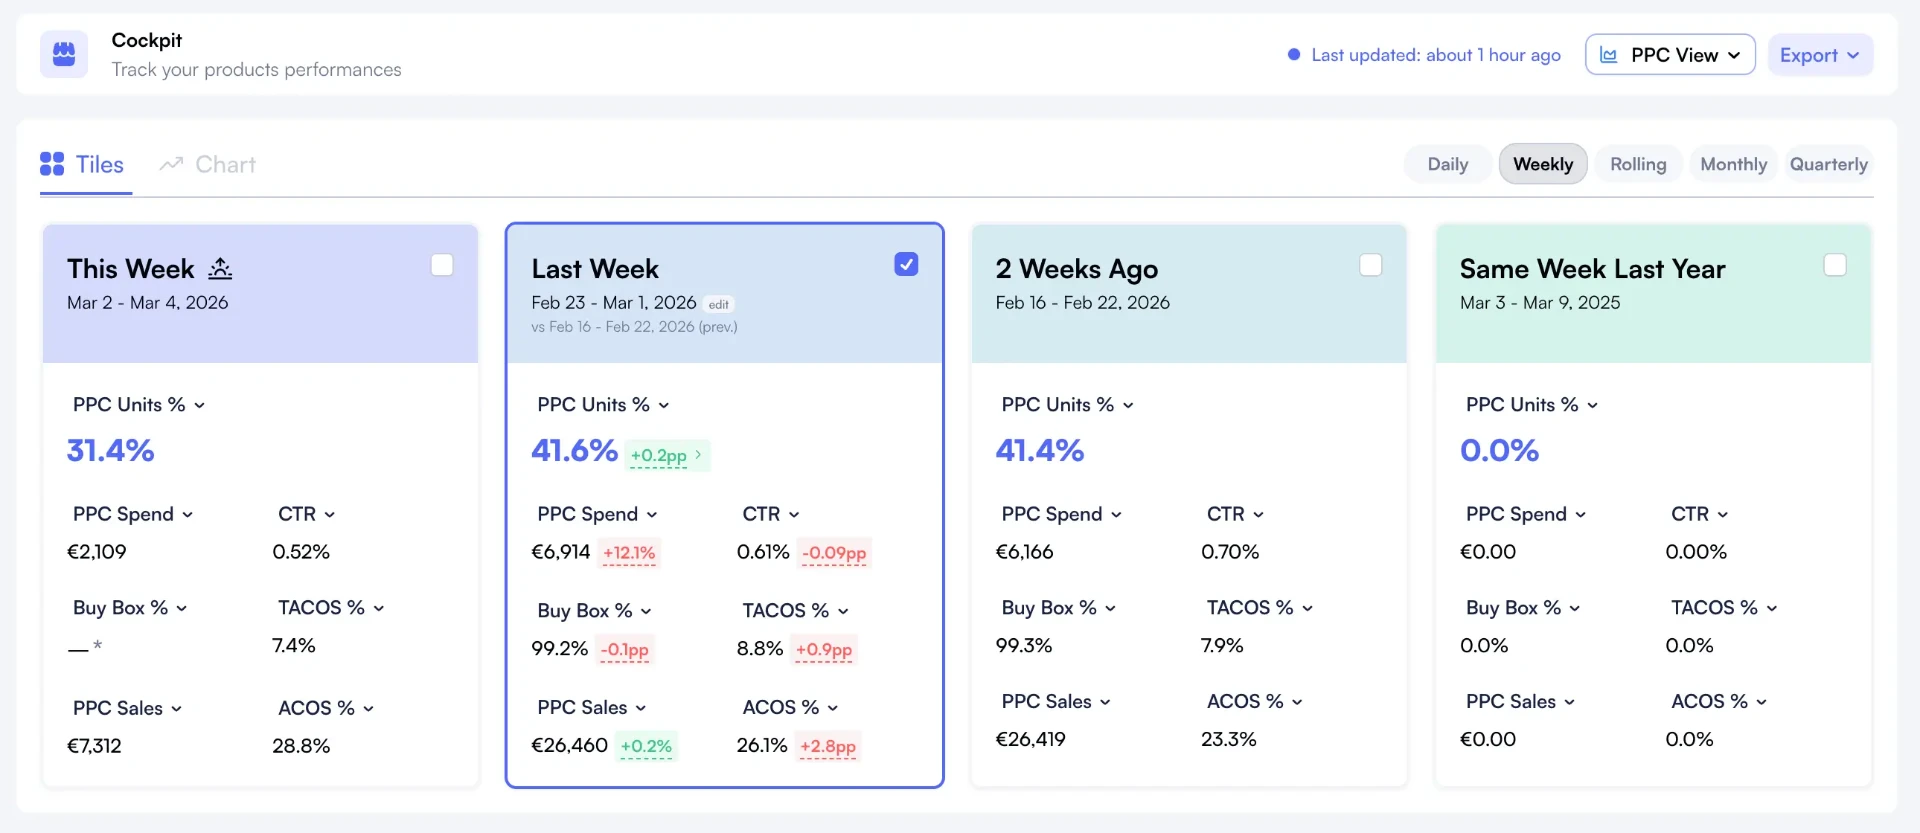Image resolution: width=1920 pixels, height=833 pixels.
Task: Click the chart icon in PPC View button
Action: click(x=1609, y=55)
